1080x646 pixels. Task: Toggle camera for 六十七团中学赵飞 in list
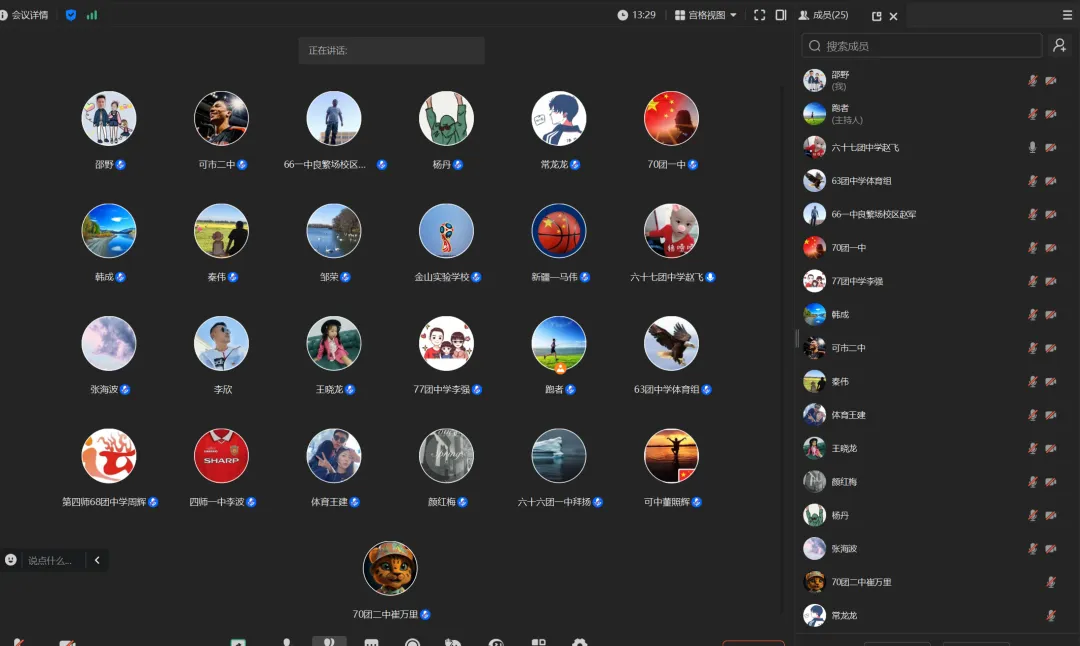click(x=1050, y=147)
